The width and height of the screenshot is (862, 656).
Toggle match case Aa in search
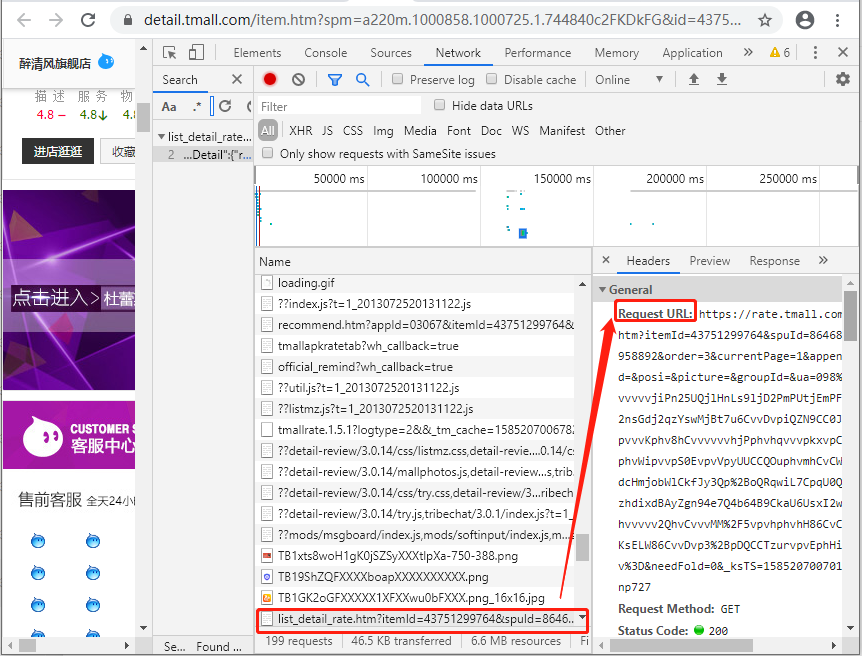(x=169, y=107)
